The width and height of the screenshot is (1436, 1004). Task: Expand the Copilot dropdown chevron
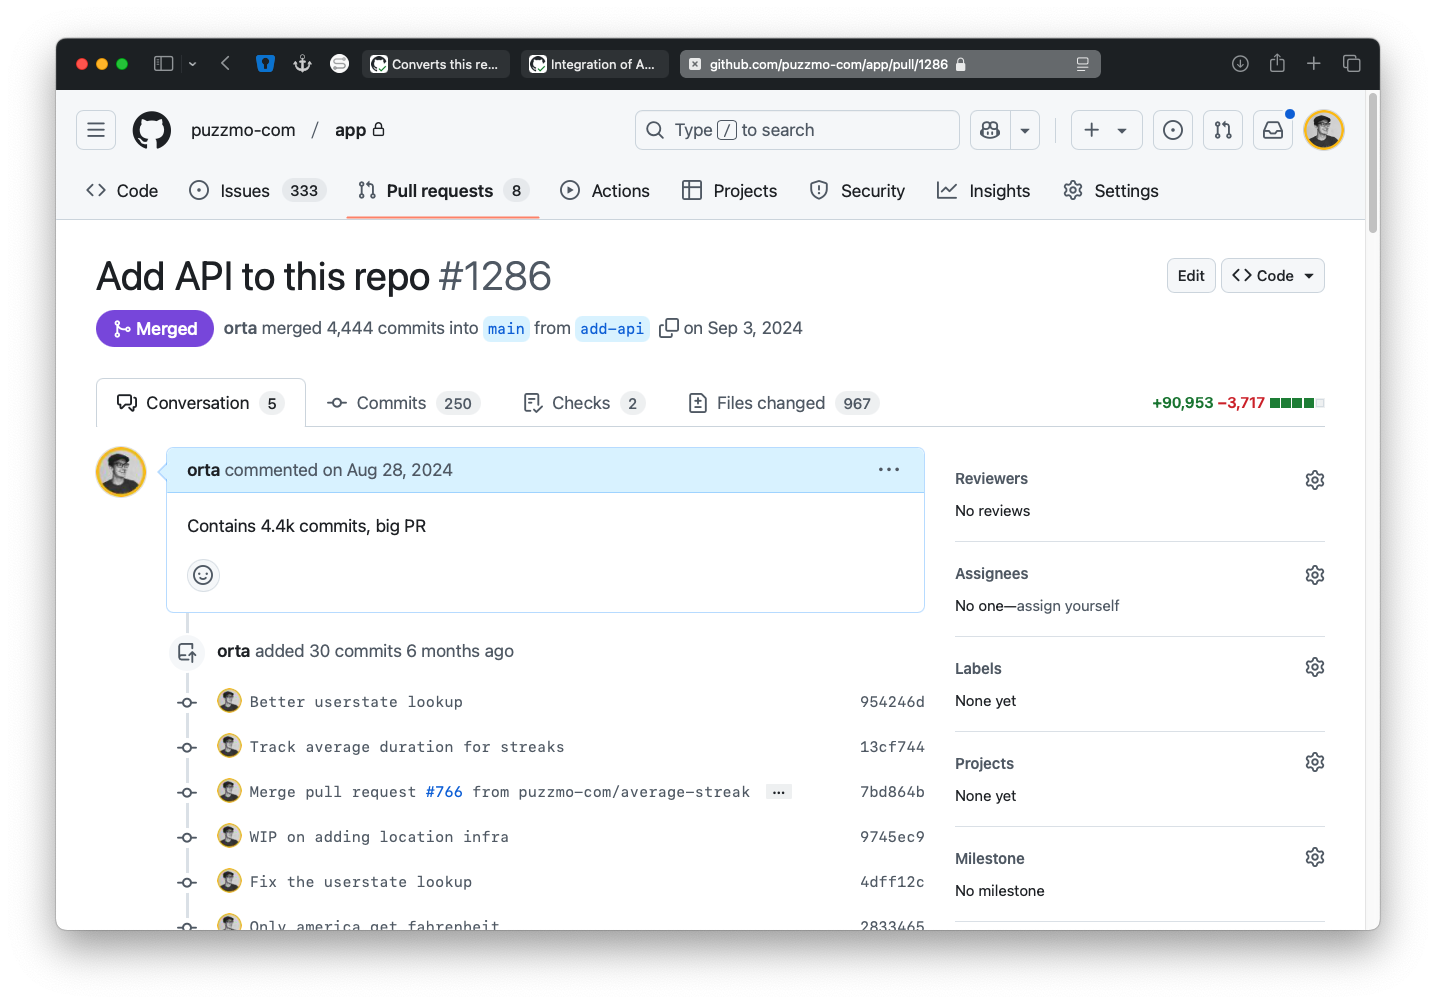[x=1024, y=130]
